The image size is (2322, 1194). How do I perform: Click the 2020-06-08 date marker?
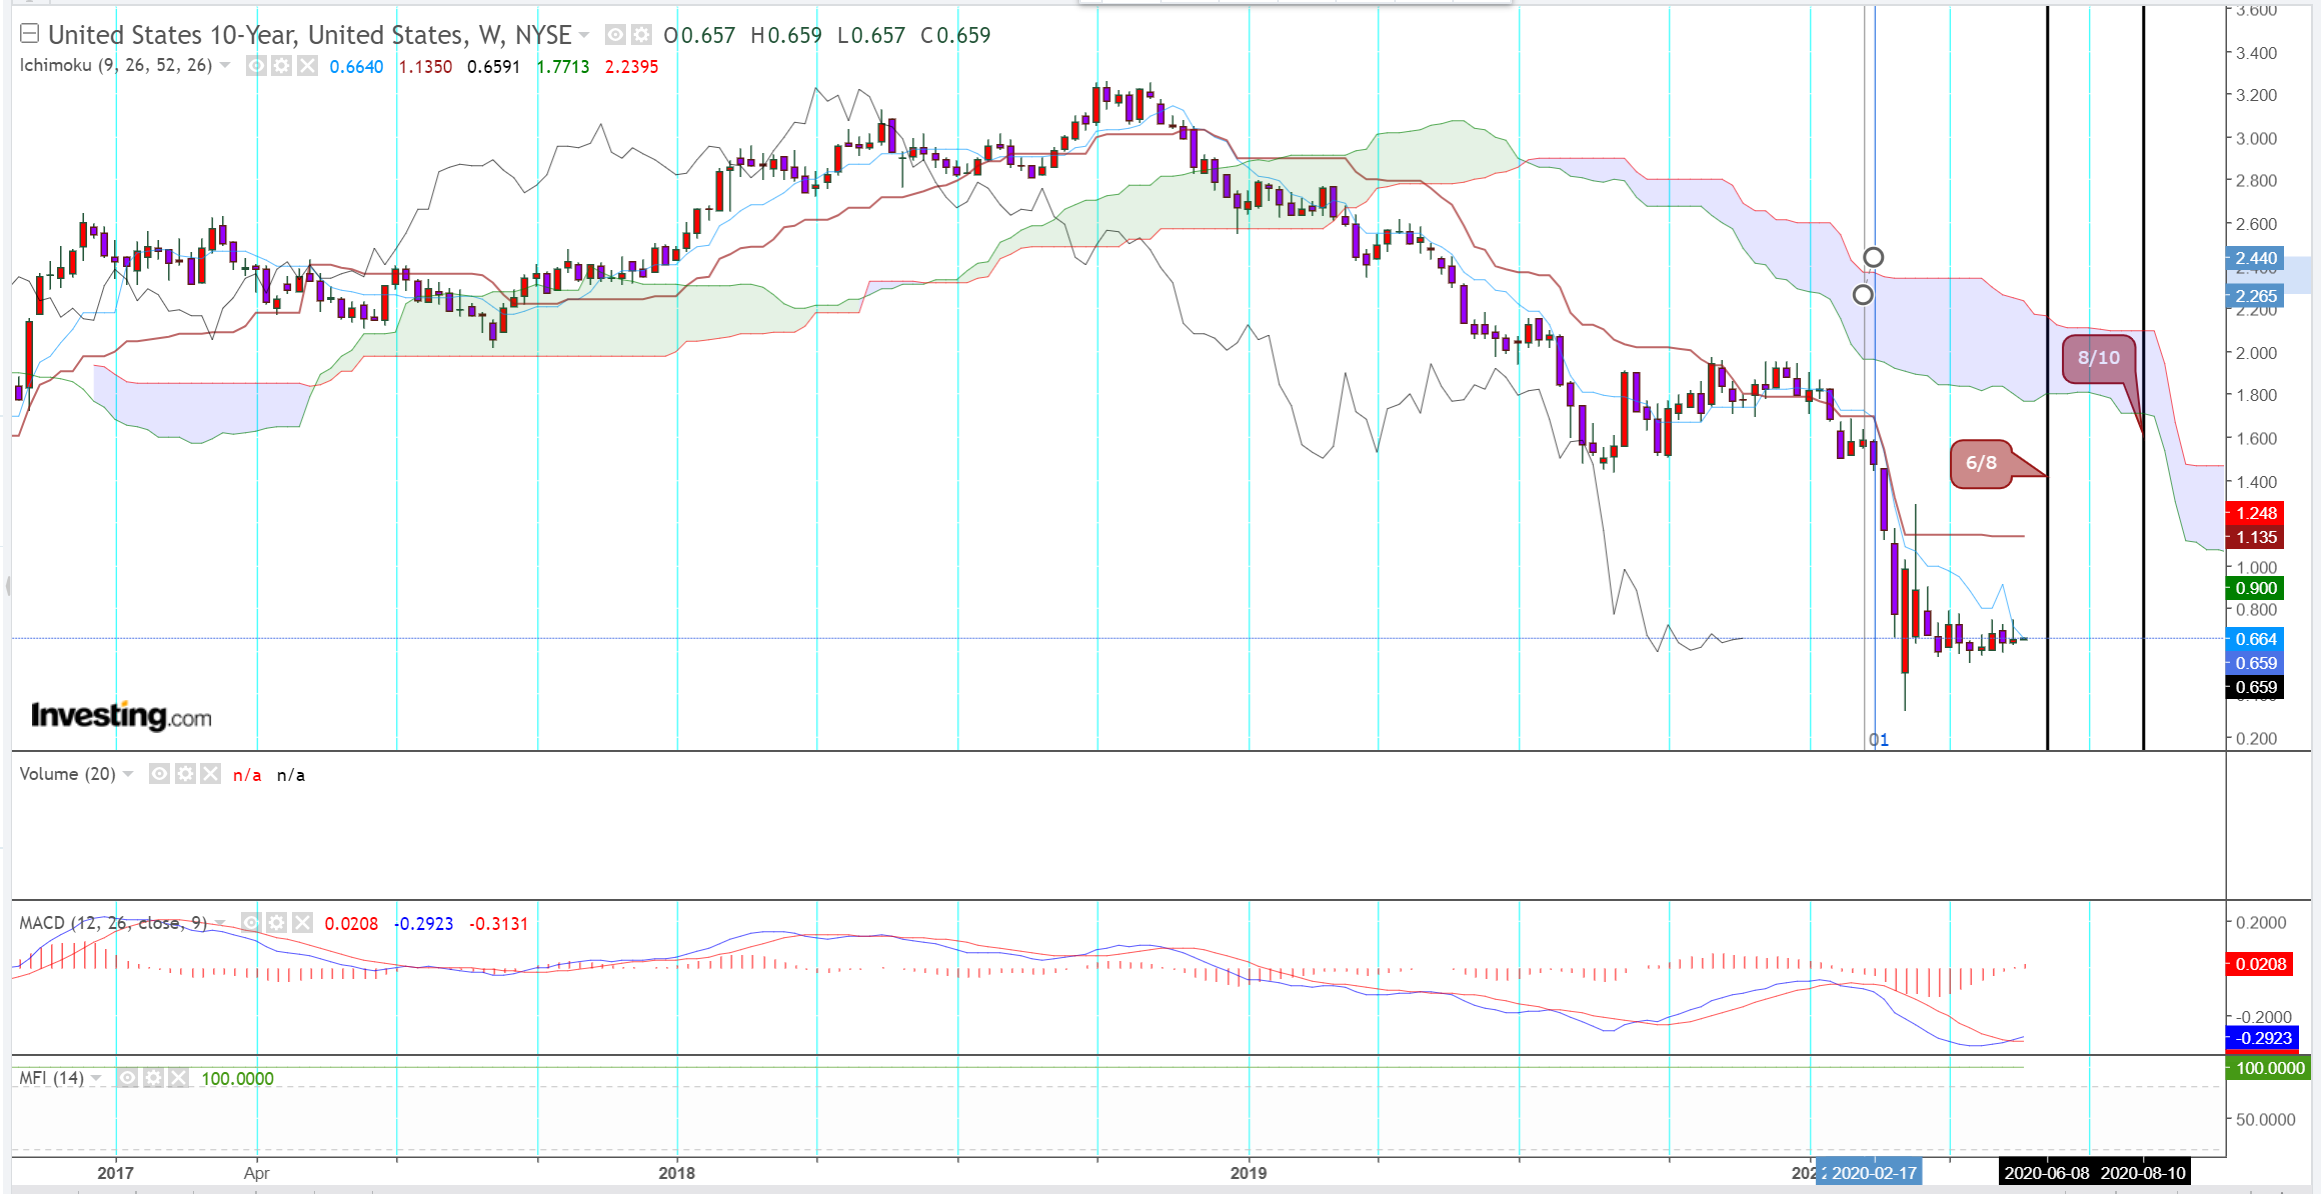(2046, 1173)
